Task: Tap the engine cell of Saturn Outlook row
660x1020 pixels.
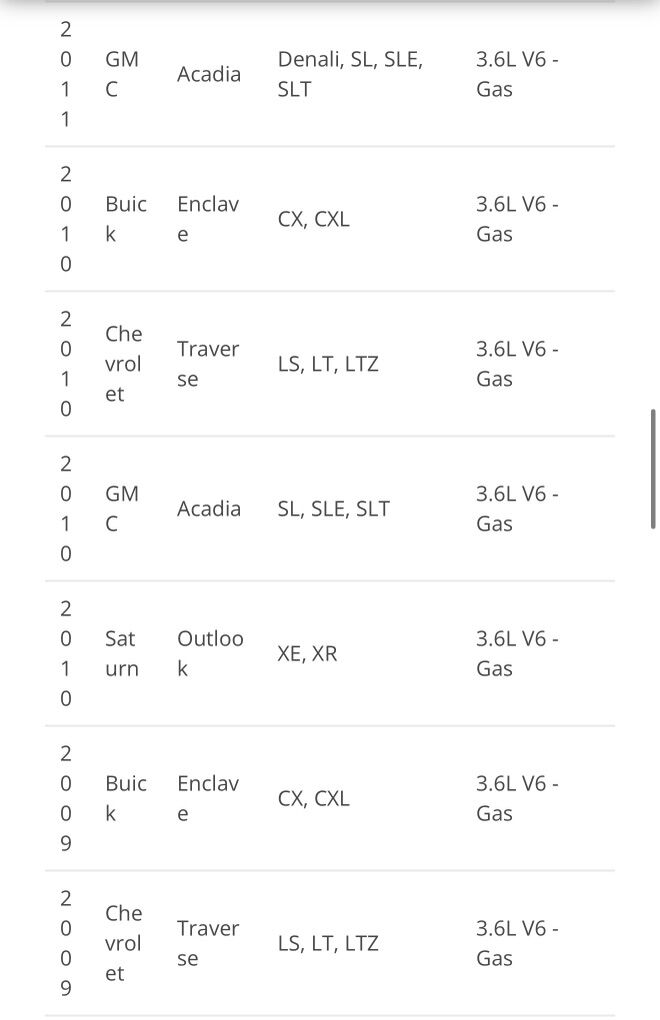Action: click(x=516, y=653)
